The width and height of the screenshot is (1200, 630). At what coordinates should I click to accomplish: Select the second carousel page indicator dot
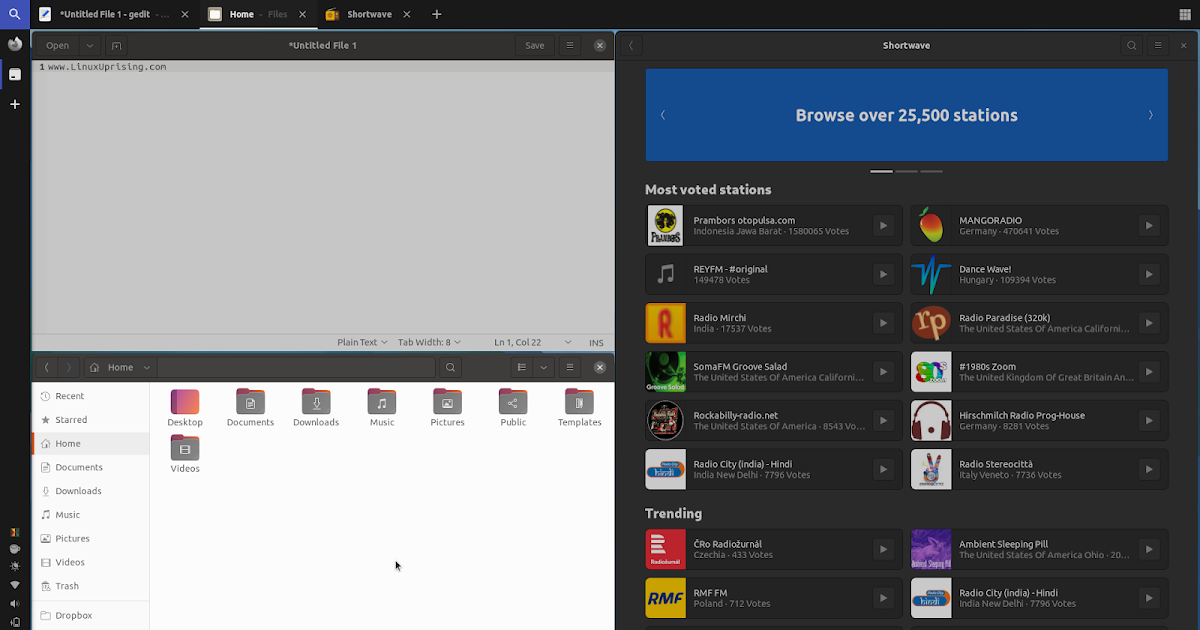click(907, 171)
